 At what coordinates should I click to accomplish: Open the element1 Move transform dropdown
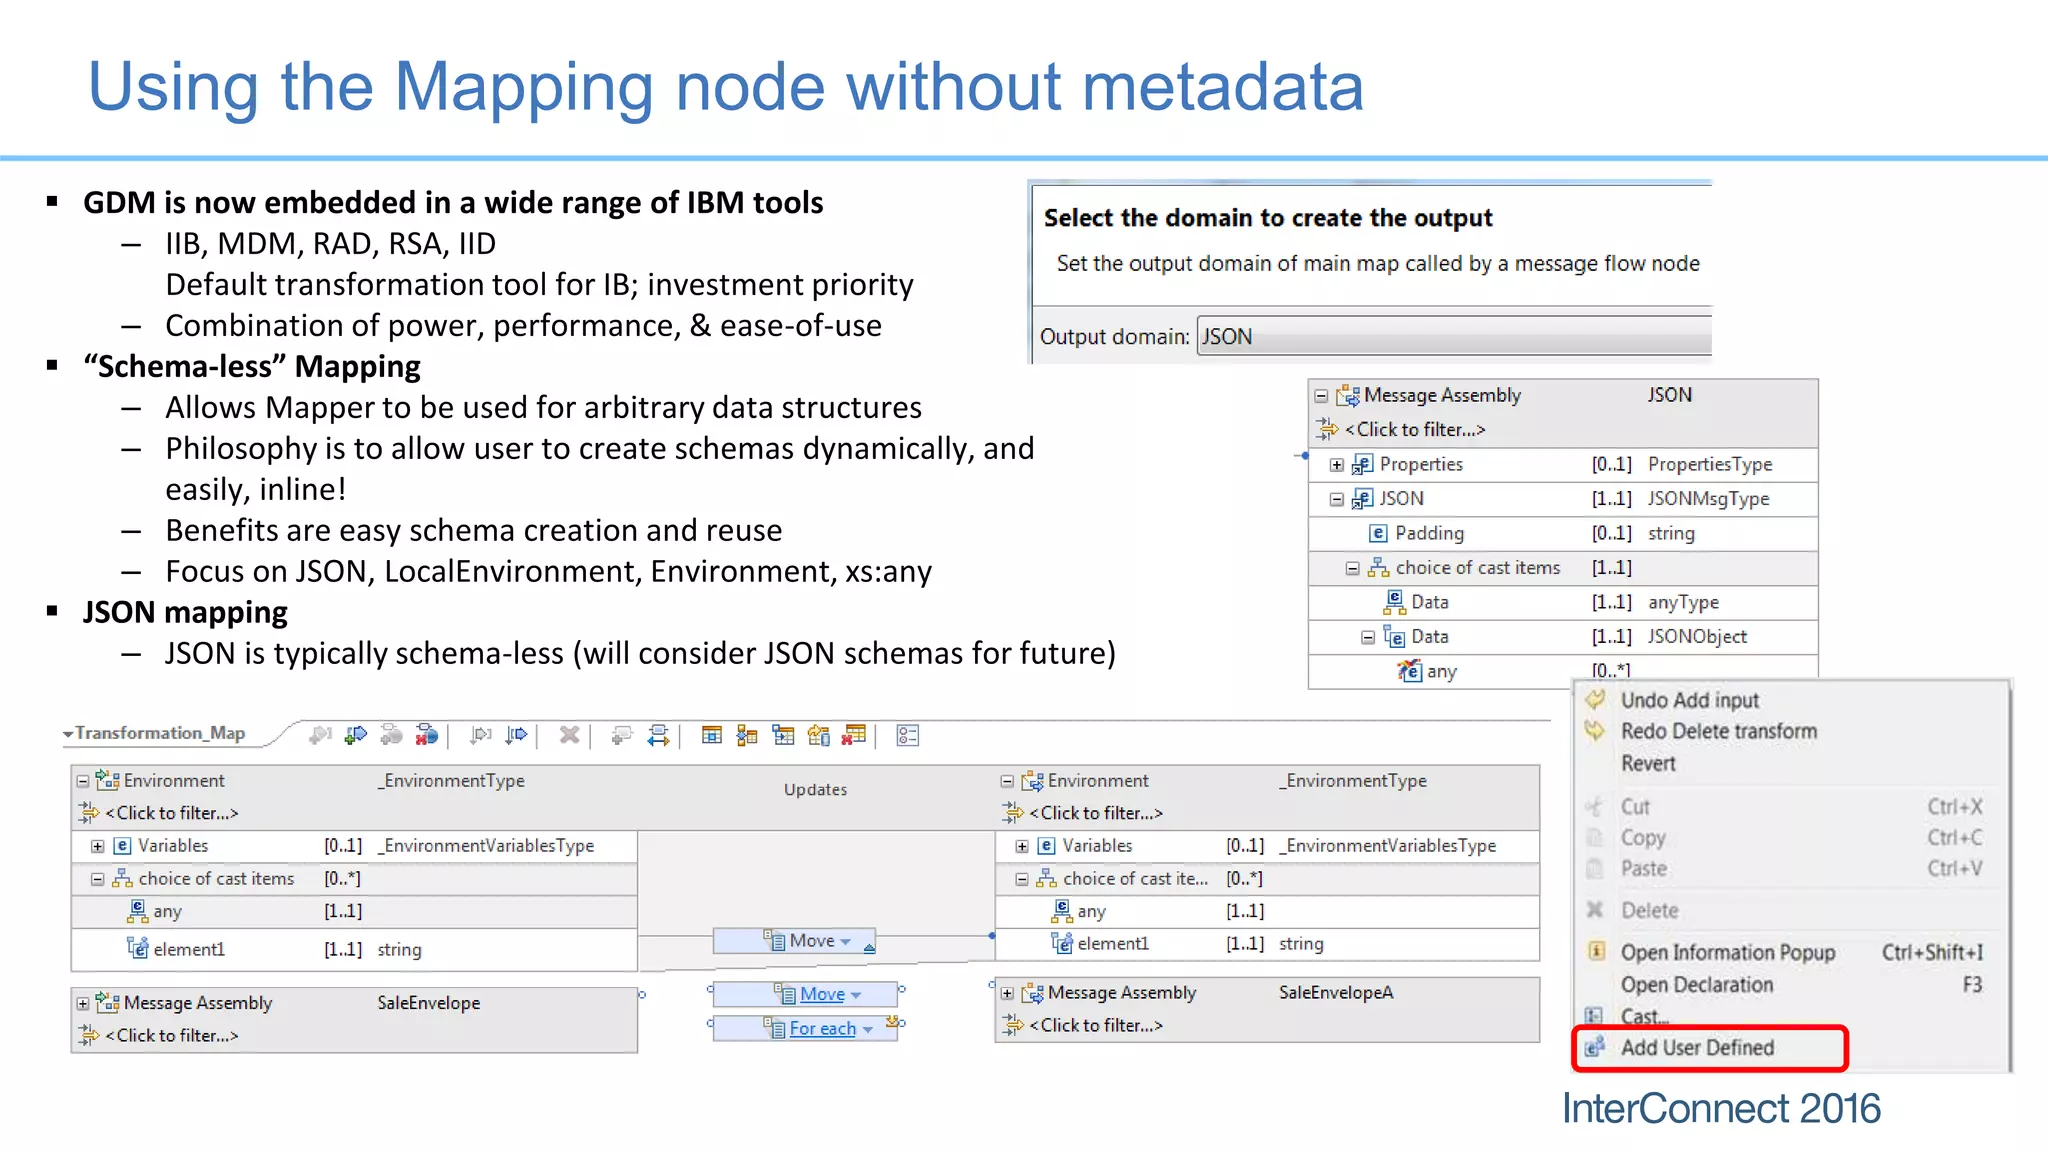pos(846,942)
